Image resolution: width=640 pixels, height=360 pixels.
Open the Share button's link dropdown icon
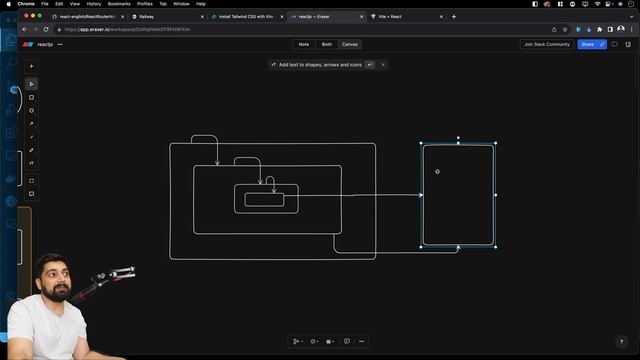pos(602,44)
